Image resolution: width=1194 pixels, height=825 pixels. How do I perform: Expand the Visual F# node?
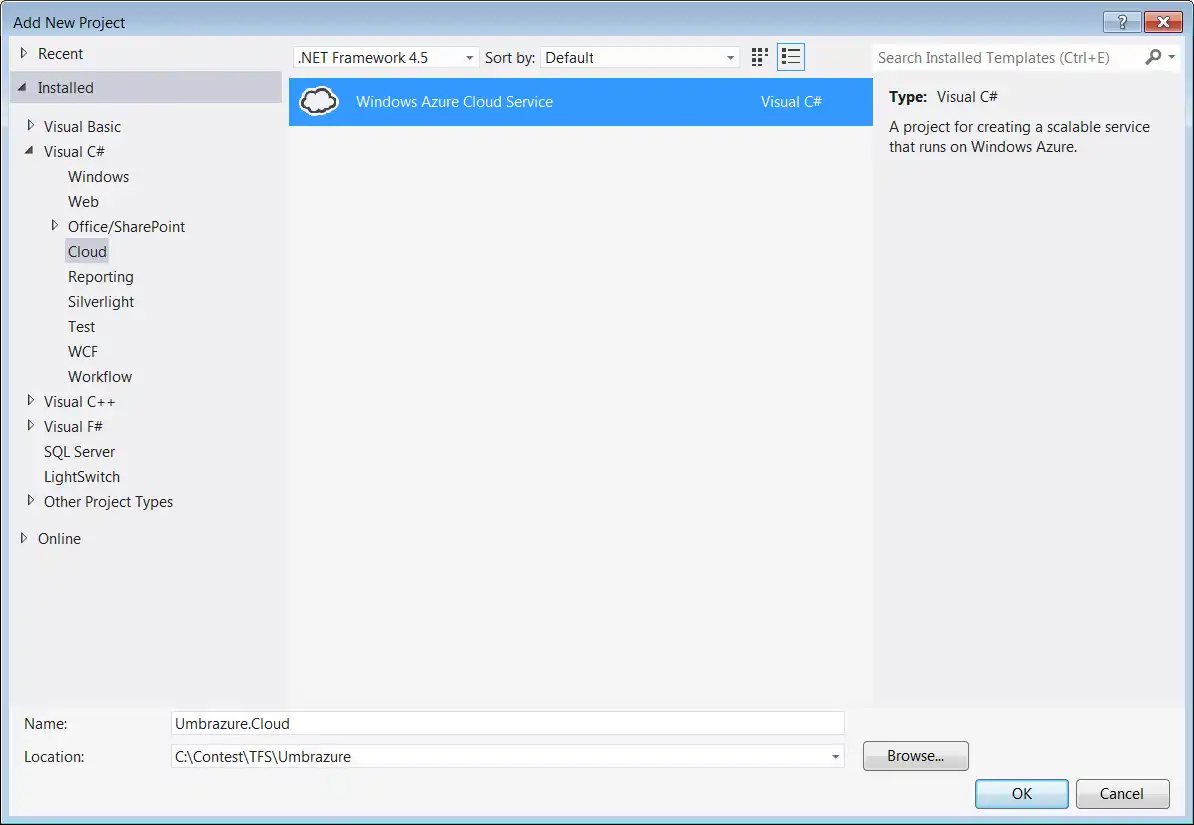[x=30, y=425]
